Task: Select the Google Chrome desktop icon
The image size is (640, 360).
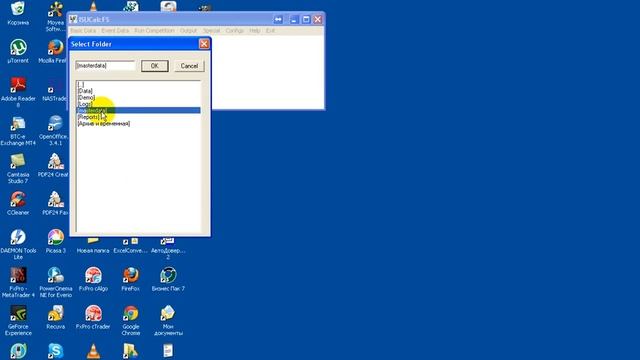Action: [131, 320]
